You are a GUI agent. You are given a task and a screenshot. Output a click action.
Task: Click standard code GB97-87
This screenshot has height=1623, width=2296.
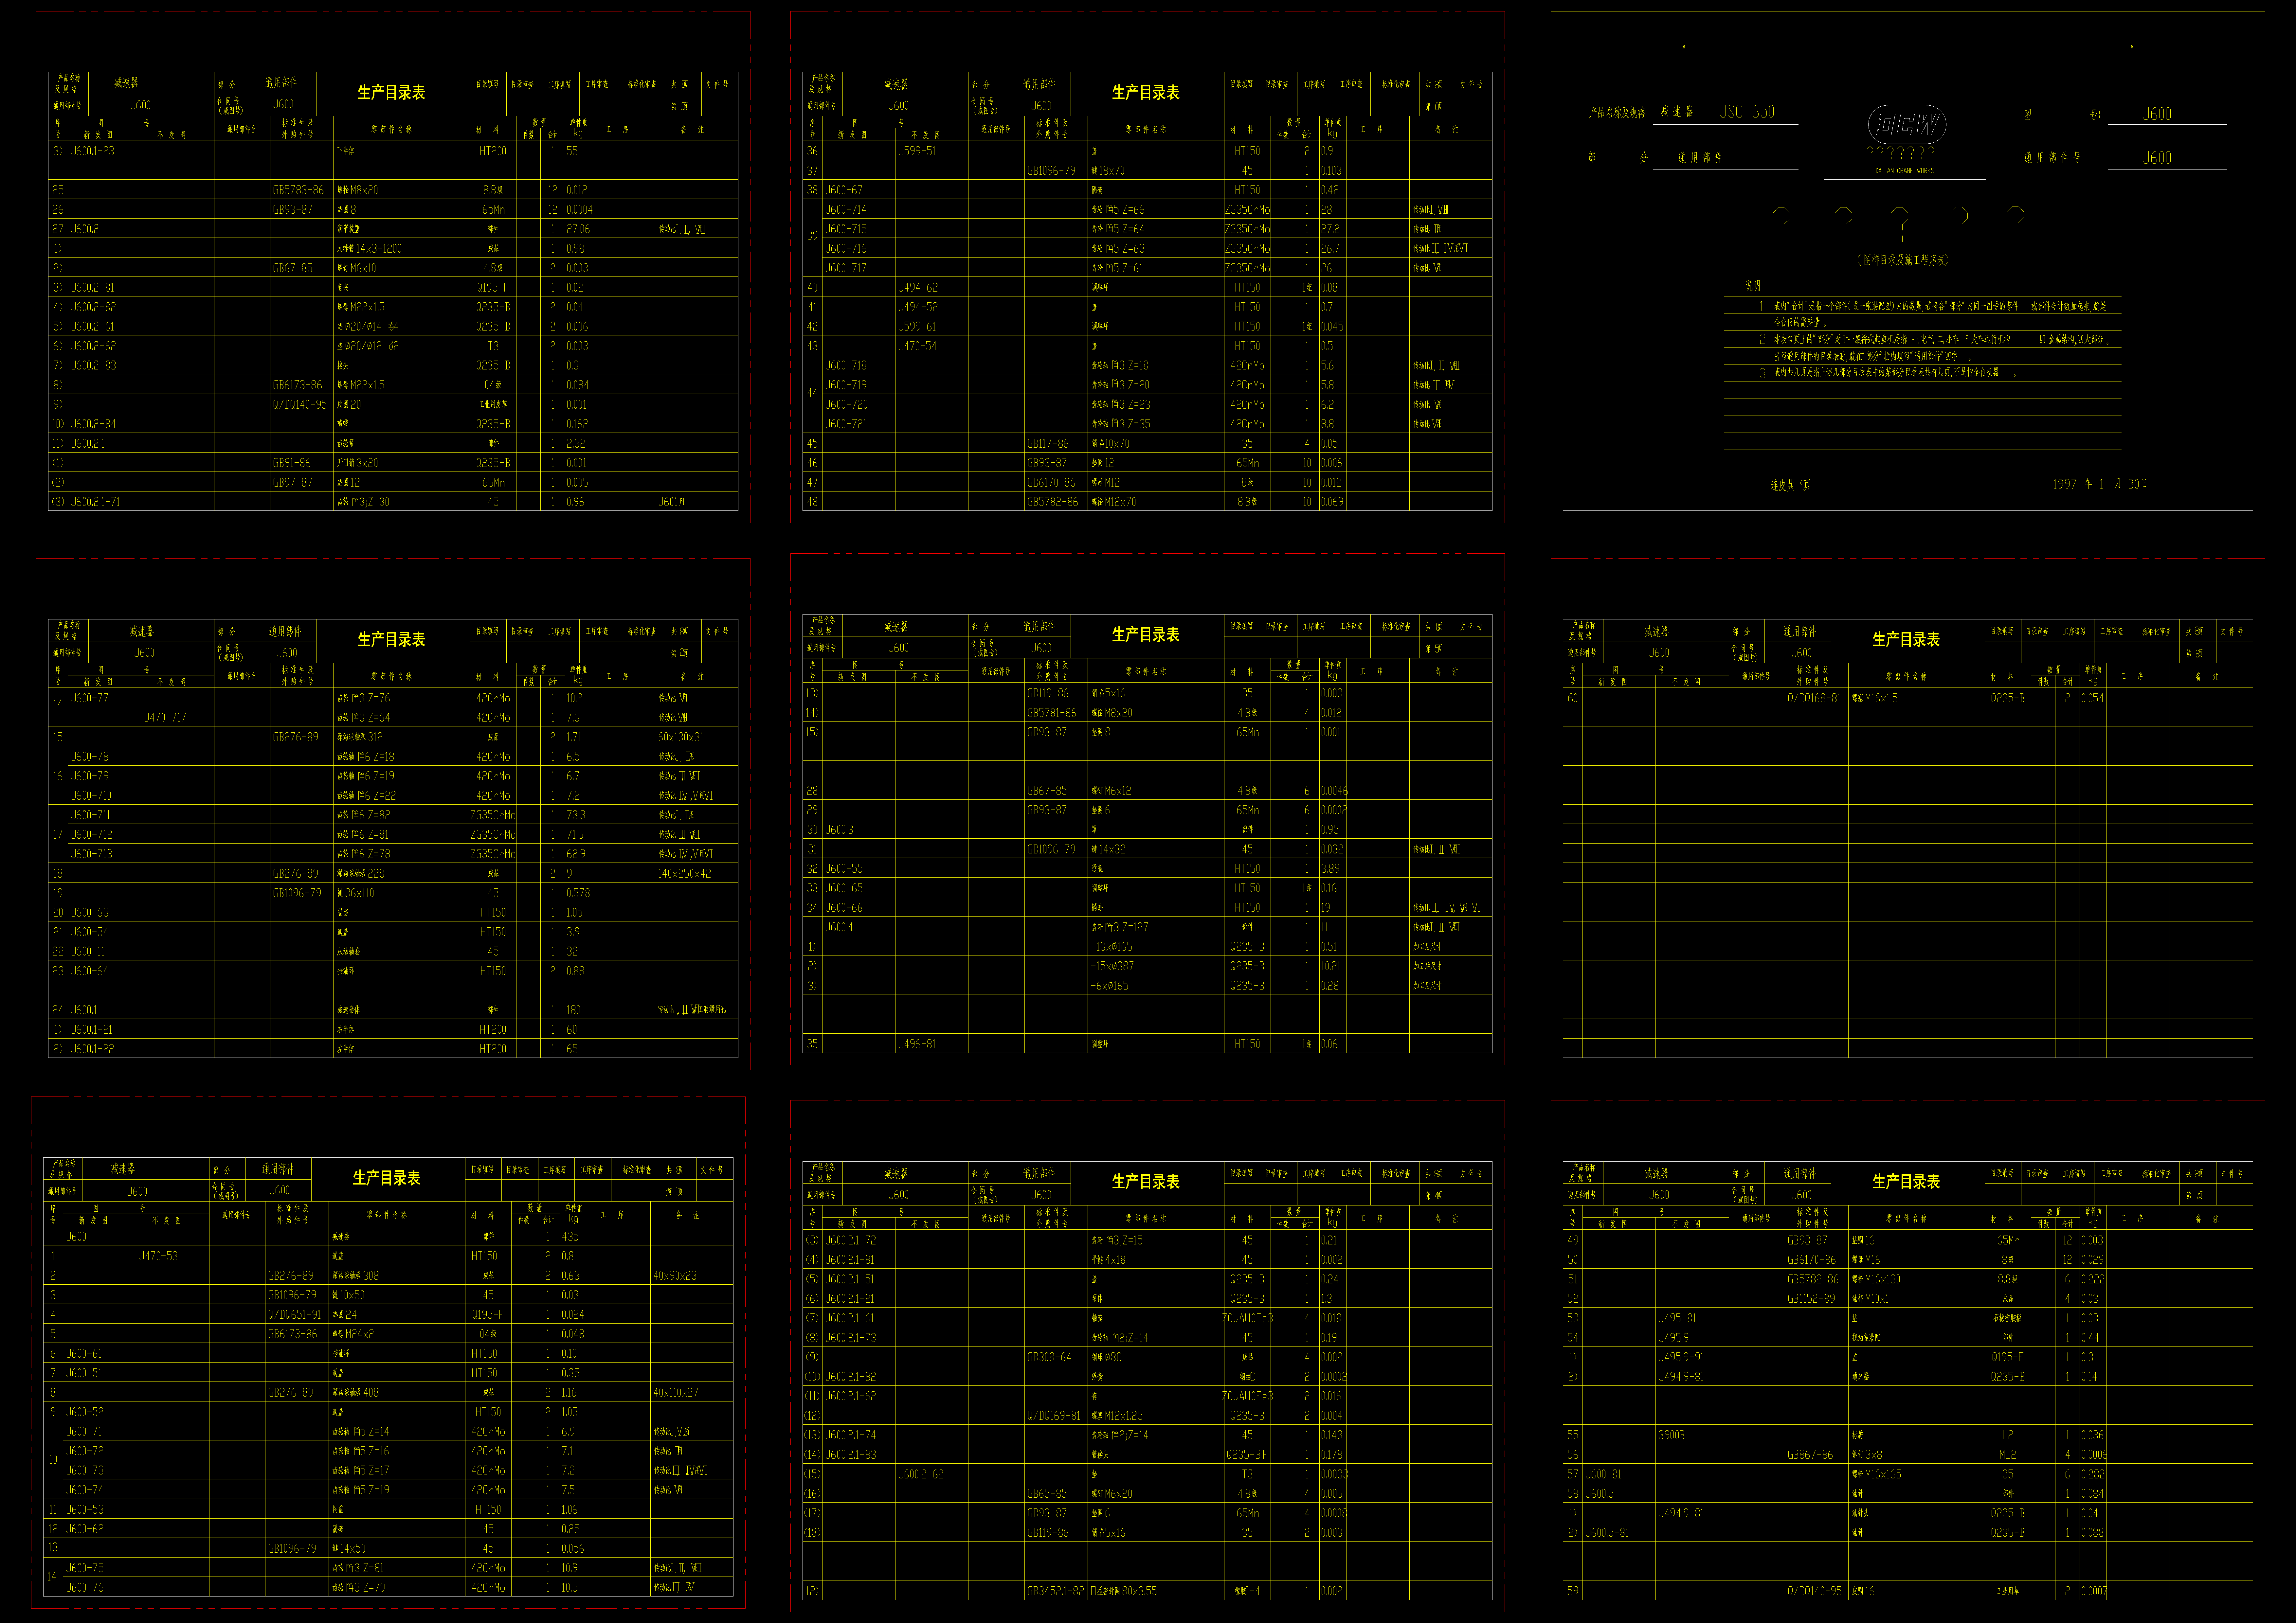(x=292, y=483)
